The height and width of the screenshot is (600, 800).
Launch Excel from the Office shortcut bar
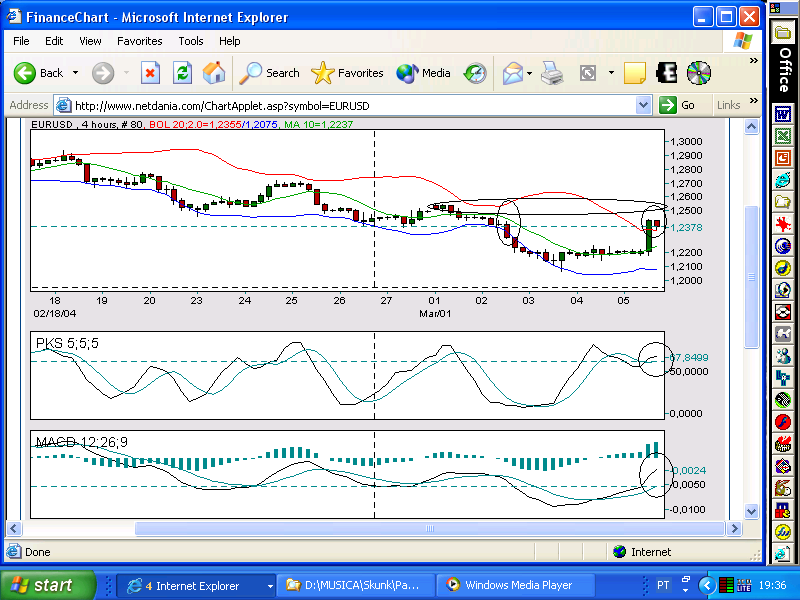coord(783,136)
